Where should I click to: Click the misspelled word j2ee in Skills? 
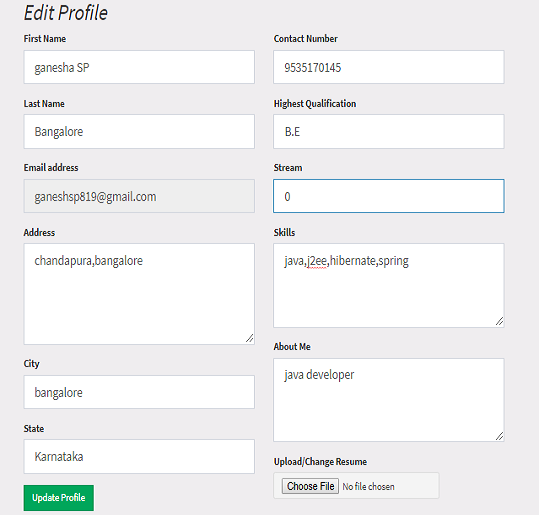click(x=317, y=261)
